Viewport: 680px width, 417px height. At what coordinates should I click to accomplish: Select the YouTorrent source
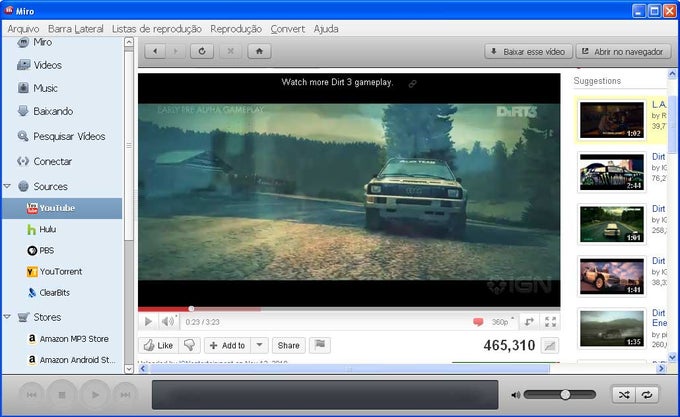54,272
